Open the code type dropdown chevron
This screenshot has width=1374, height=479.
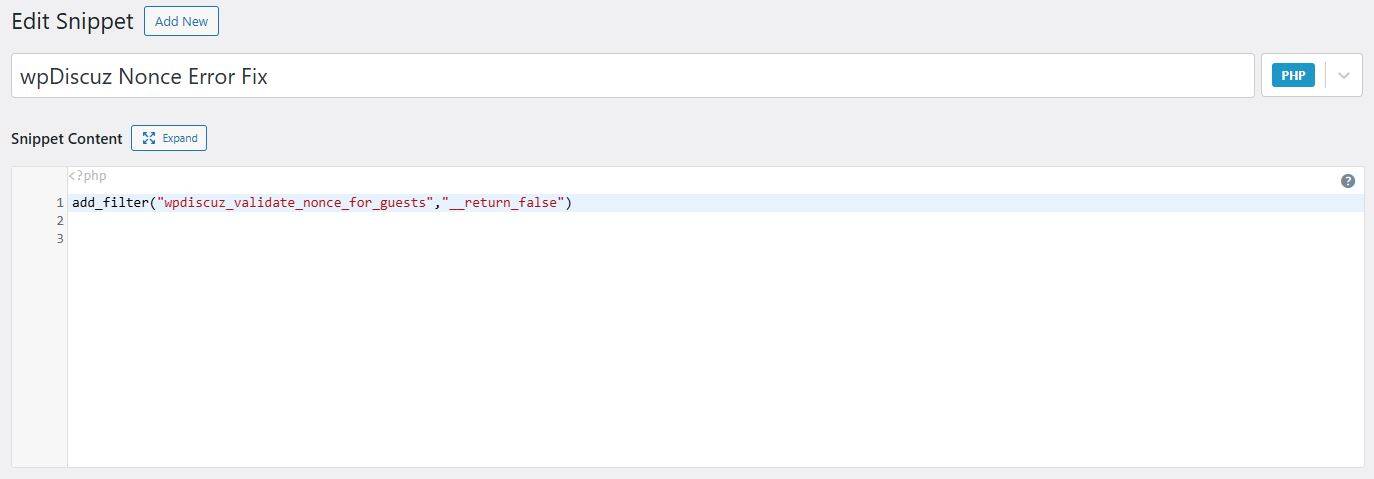click(1344, 76)
